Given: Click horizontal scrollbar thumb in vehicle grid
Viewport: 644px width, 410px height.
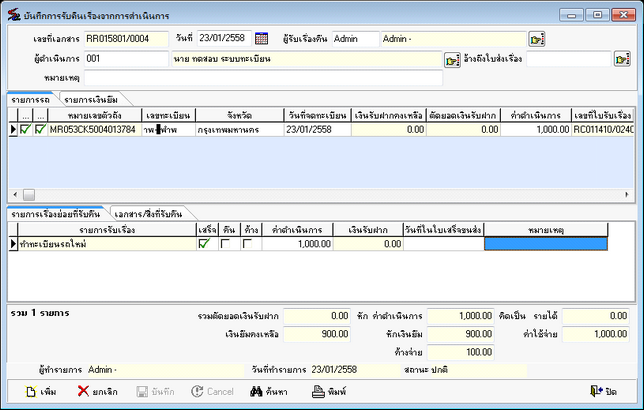Looking at the screenshot, I should click(x=29, y=194).
